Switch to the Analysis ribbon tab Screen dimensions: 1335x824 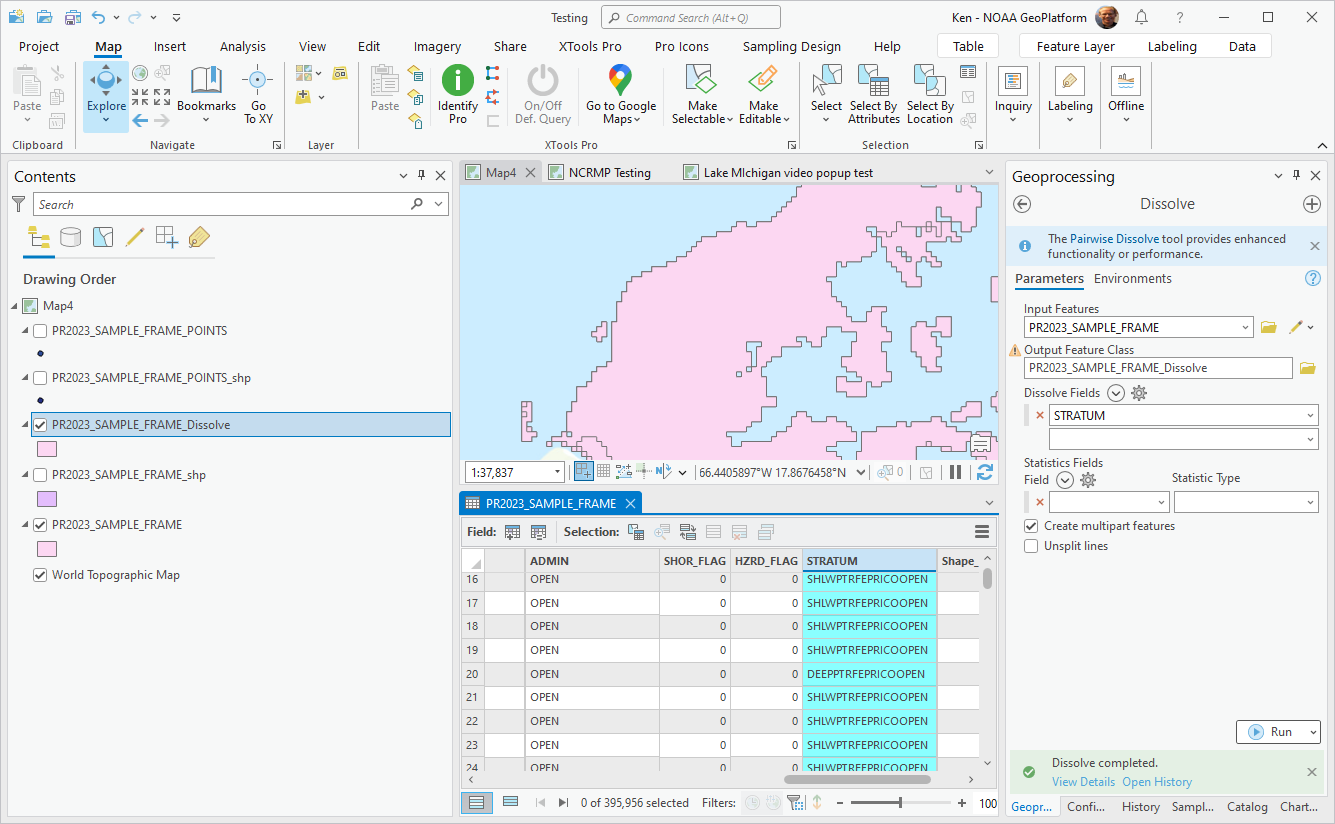242,46
